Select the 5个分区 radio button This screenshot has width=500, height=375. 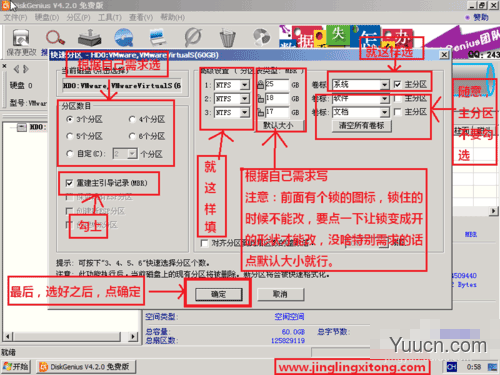69,136
